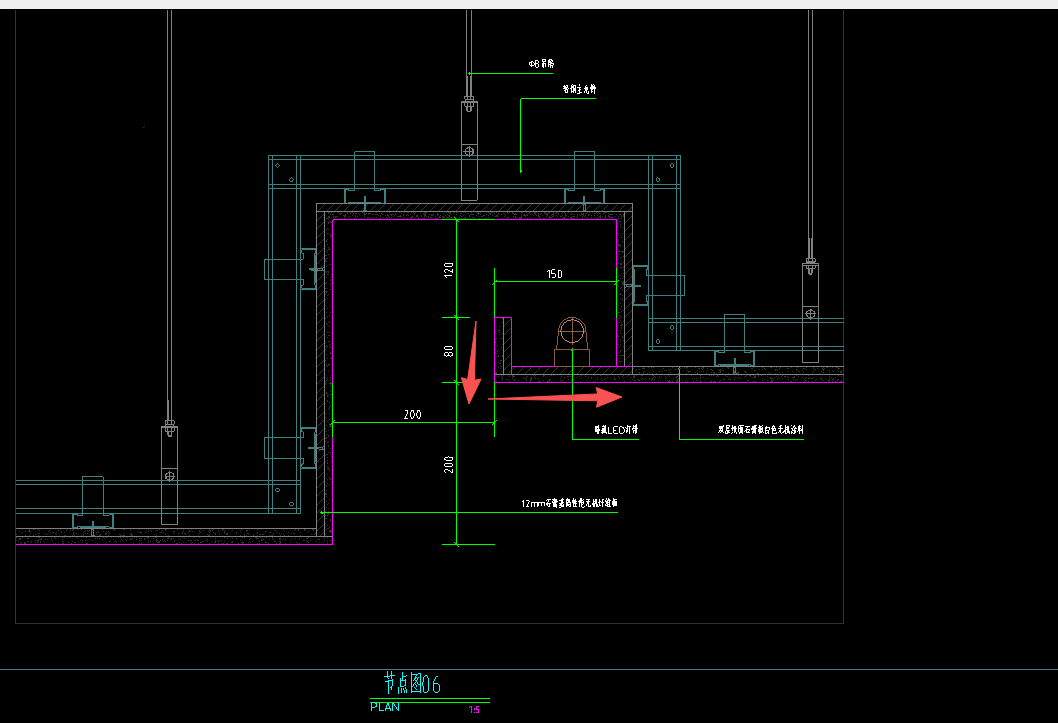Select the rotated vertical 200 dimension text
1058x723 pixels.
(449, 464)
